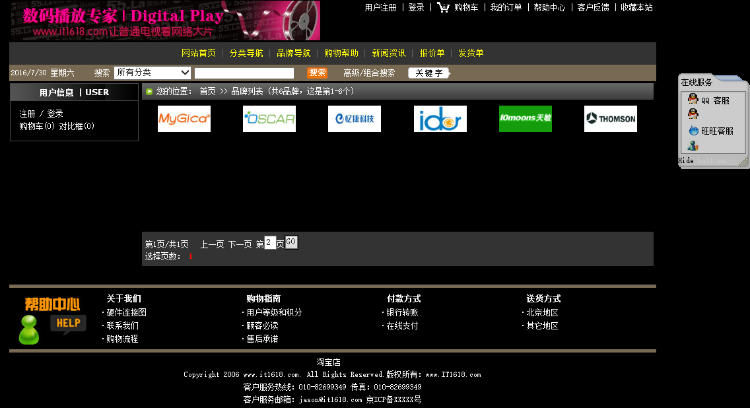
Task: Click 收藏本站 in the top bar
Action: point(637,7)
